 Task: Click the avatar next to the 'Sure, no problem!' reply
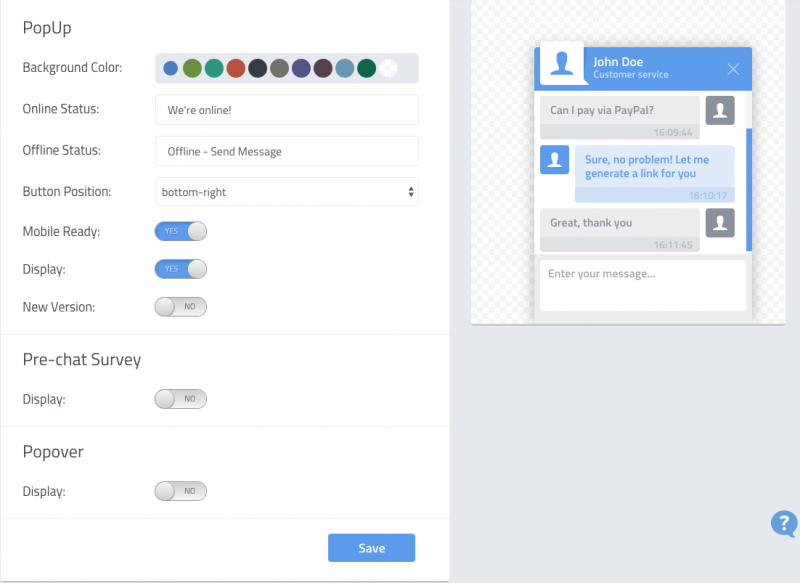[555, 159]
